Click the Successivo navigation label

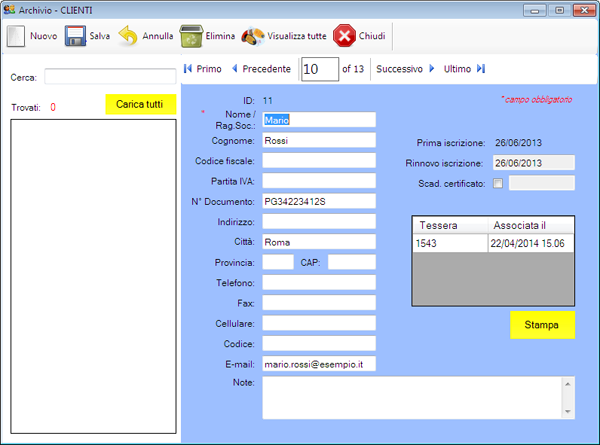pos(399,69)
